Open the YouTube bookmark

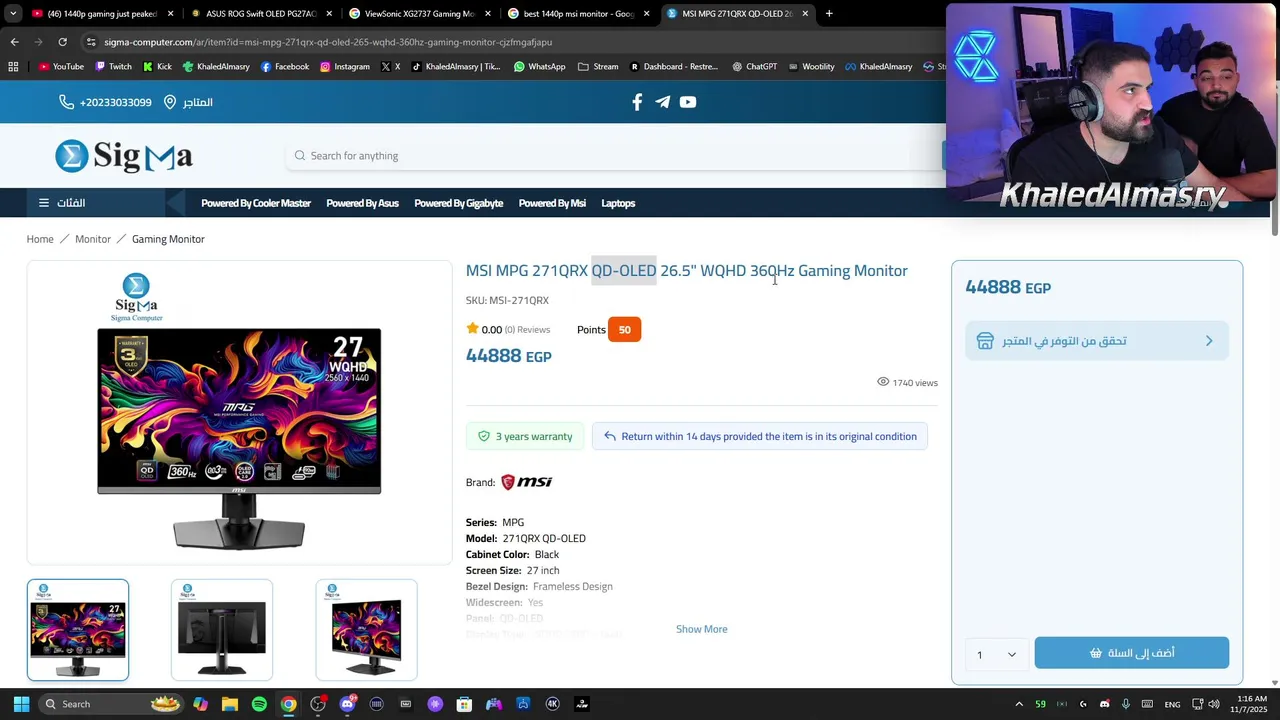point(61,67)
